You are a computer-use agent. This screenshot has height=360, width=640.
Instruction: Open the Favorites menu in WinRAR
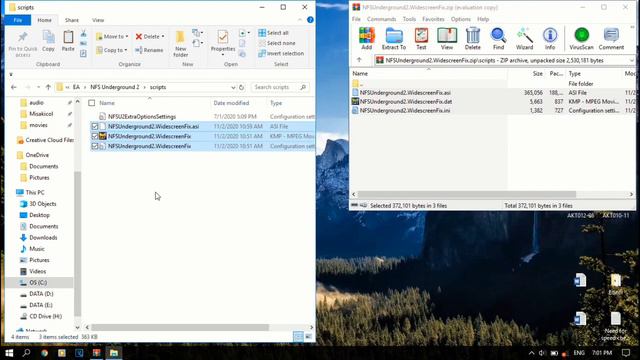coord(433,19)
